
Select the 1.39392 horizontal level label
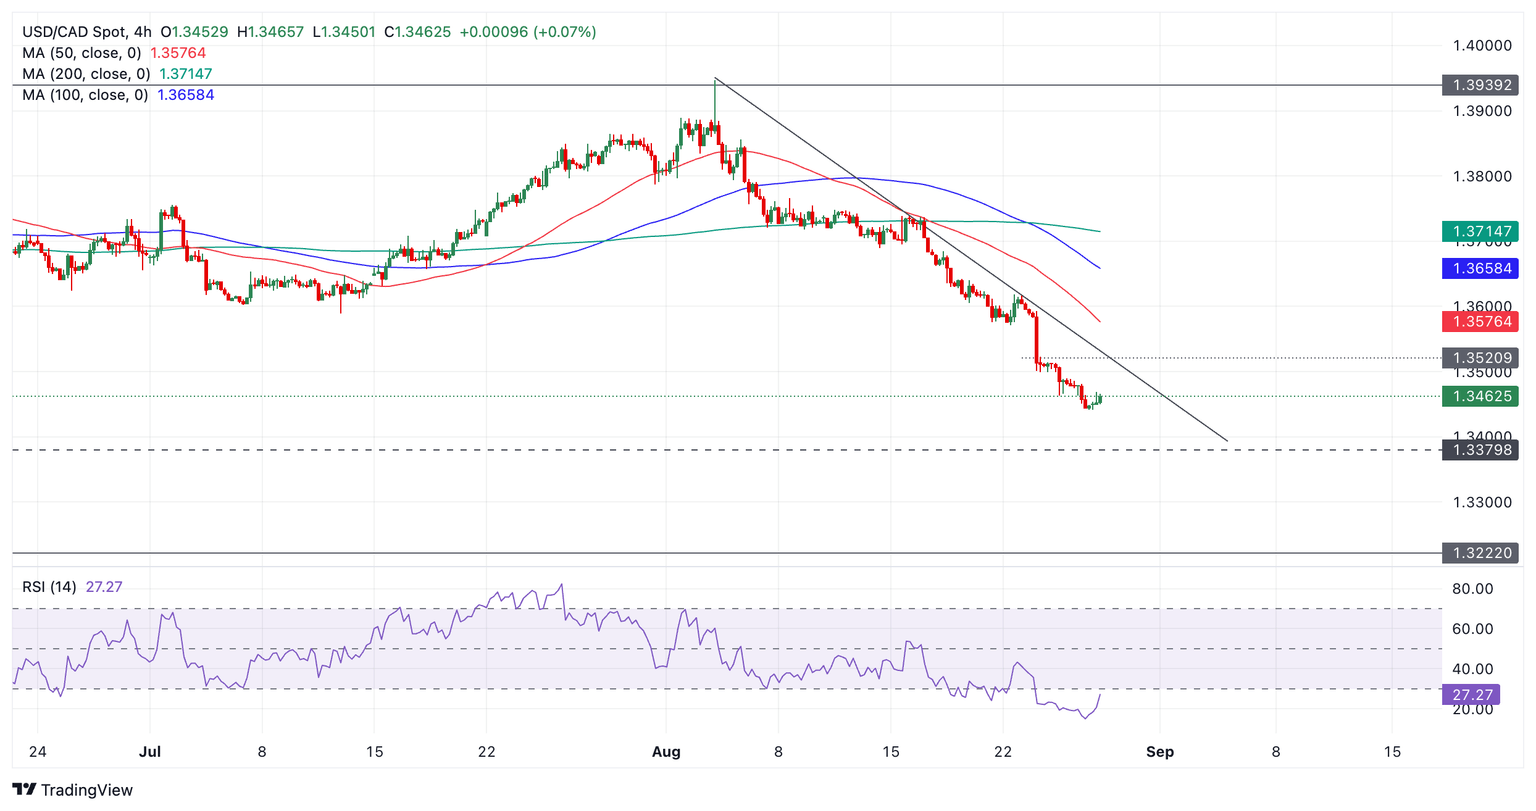[1479, 85]
